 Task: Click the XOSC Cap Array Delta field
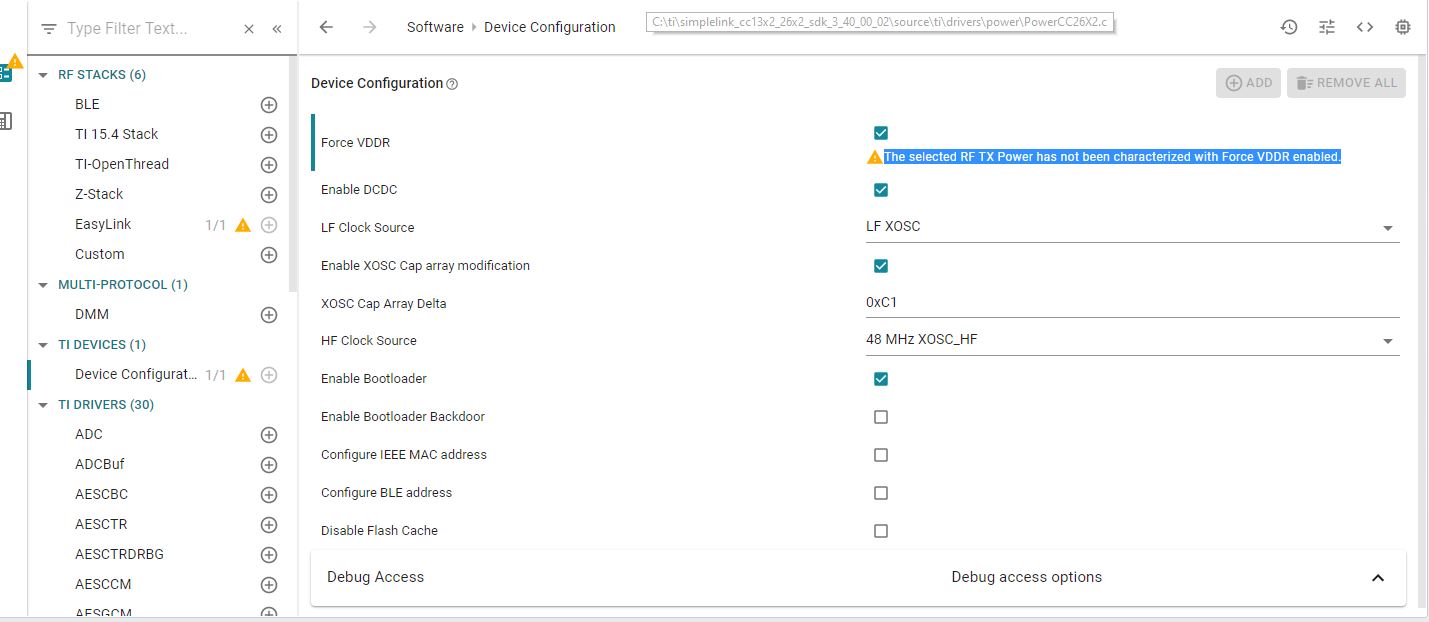pyautogui.click(x=1132, y=302)
